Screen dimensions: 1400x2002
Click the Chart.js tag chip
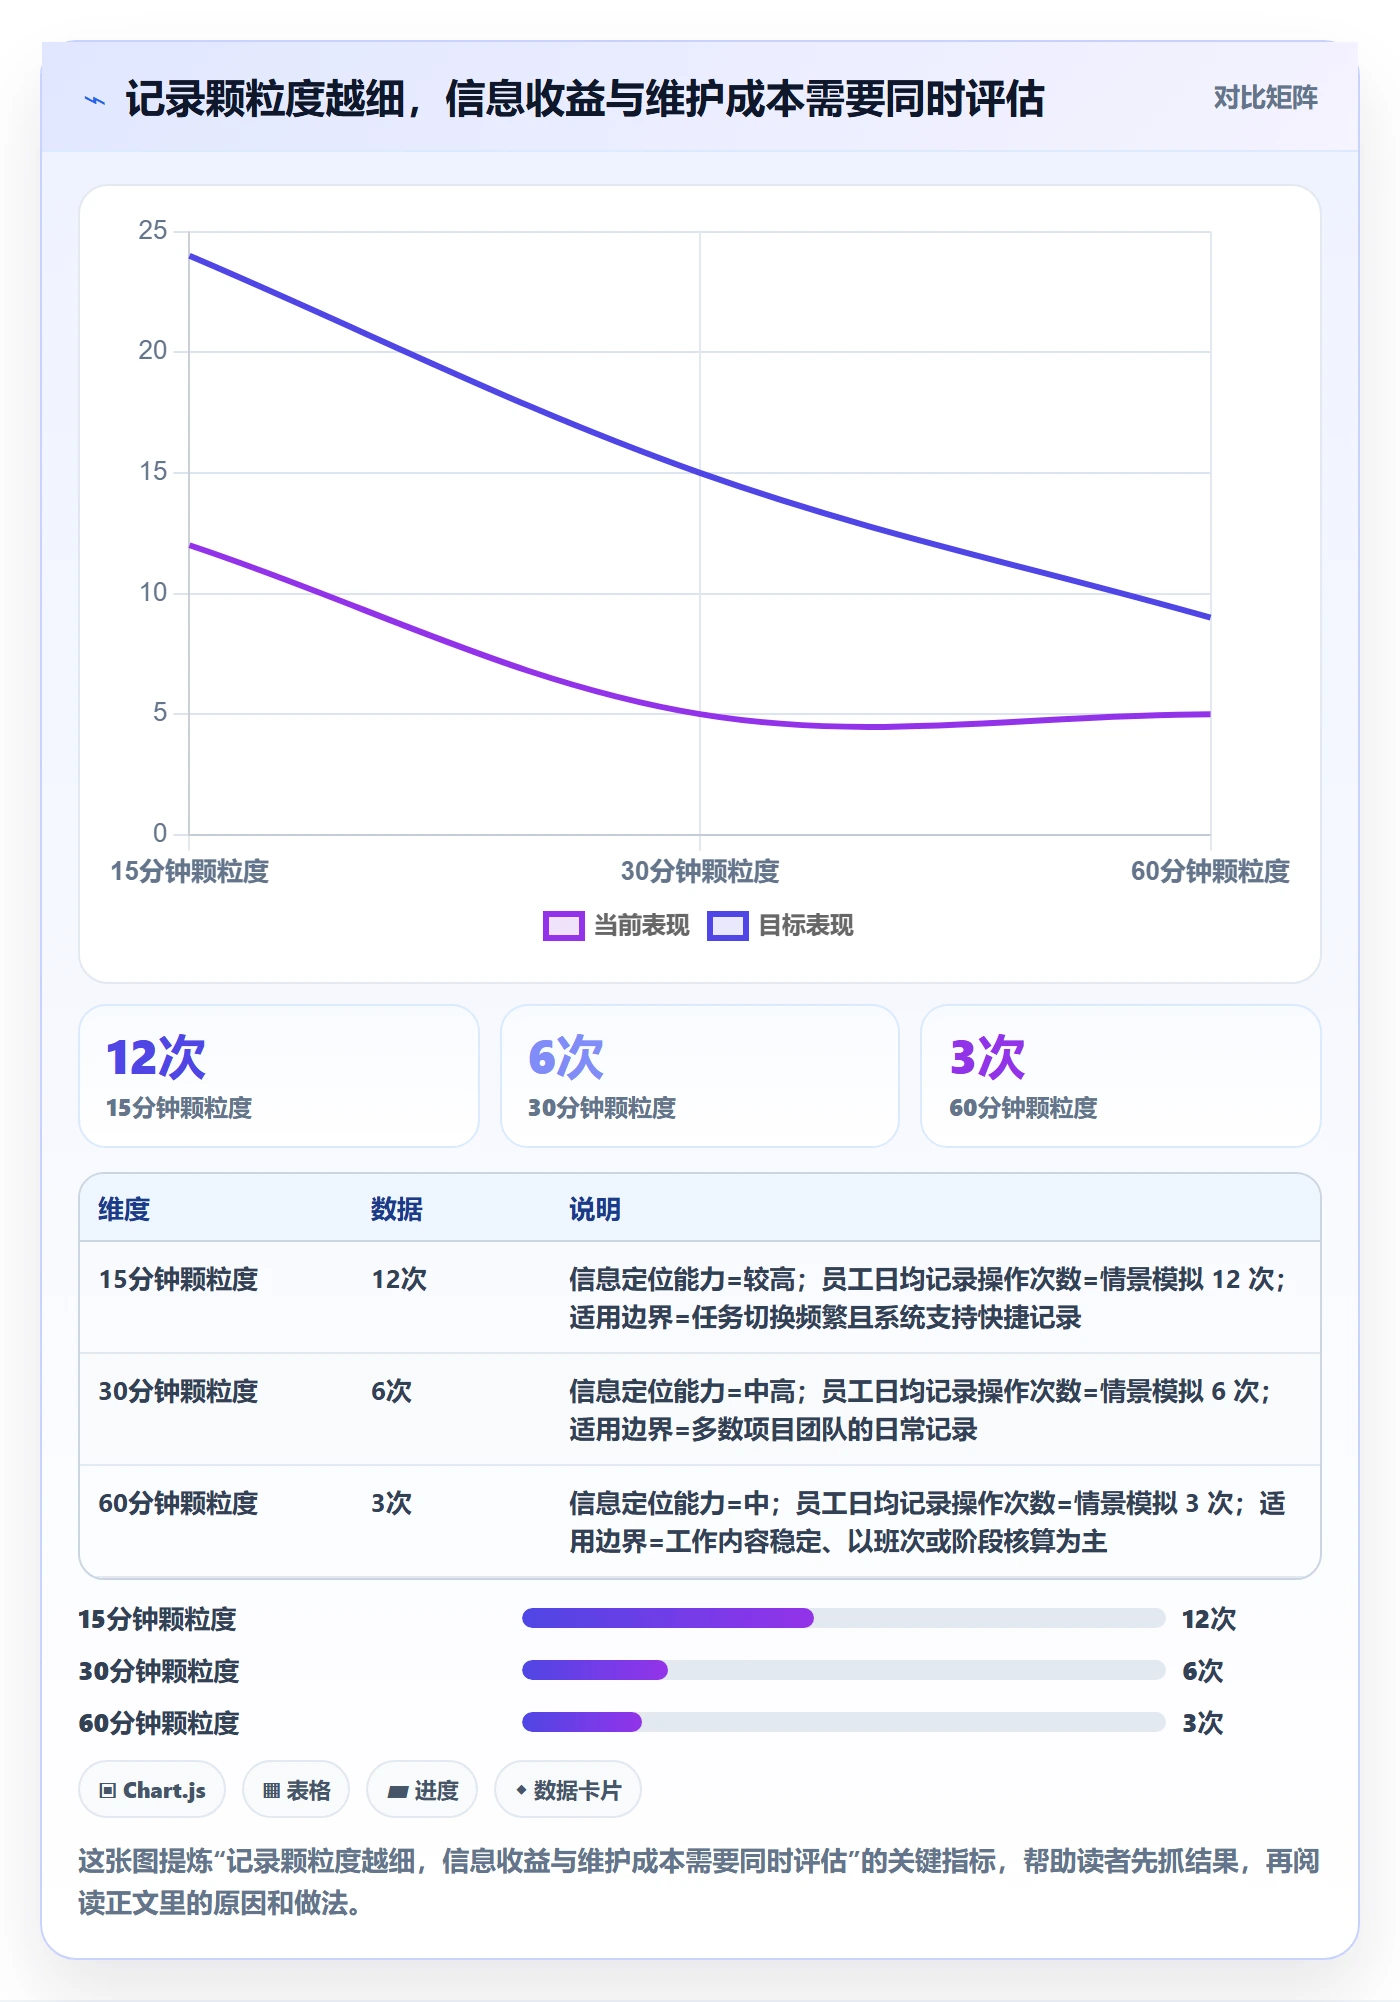(152, 1790)
